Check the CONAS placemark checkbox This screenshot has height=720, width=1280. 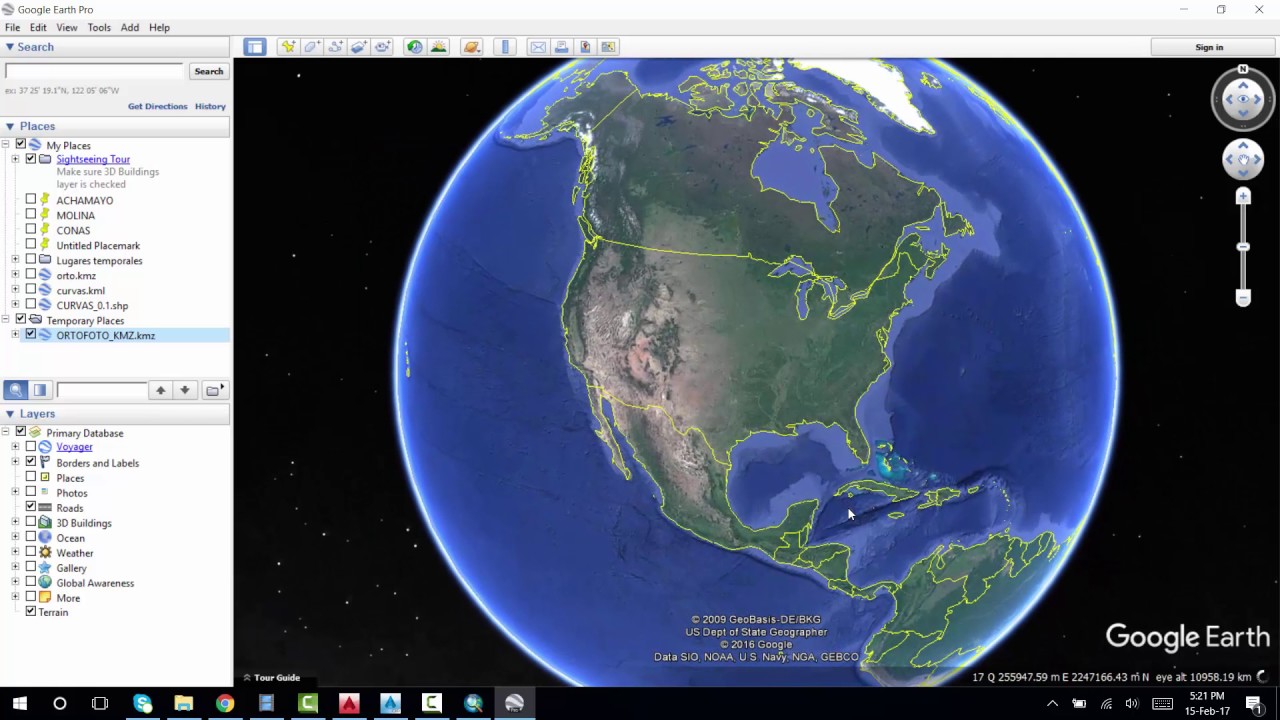31,230
